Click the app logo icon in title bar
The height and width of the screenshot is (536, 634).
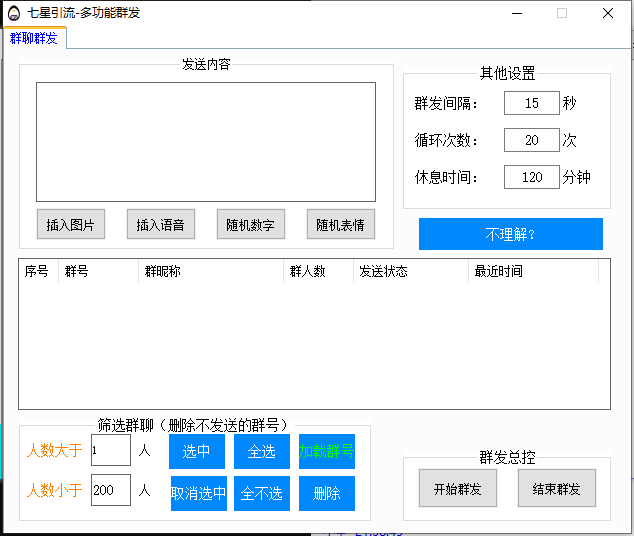(x=14, y=13)
